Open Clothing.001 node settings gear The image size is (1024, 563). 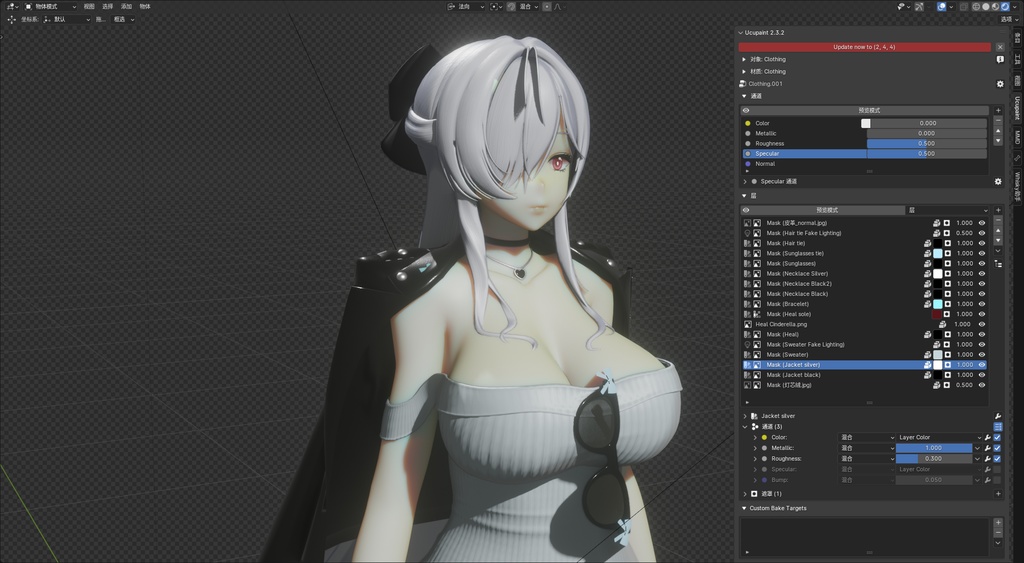(1000, 84)
